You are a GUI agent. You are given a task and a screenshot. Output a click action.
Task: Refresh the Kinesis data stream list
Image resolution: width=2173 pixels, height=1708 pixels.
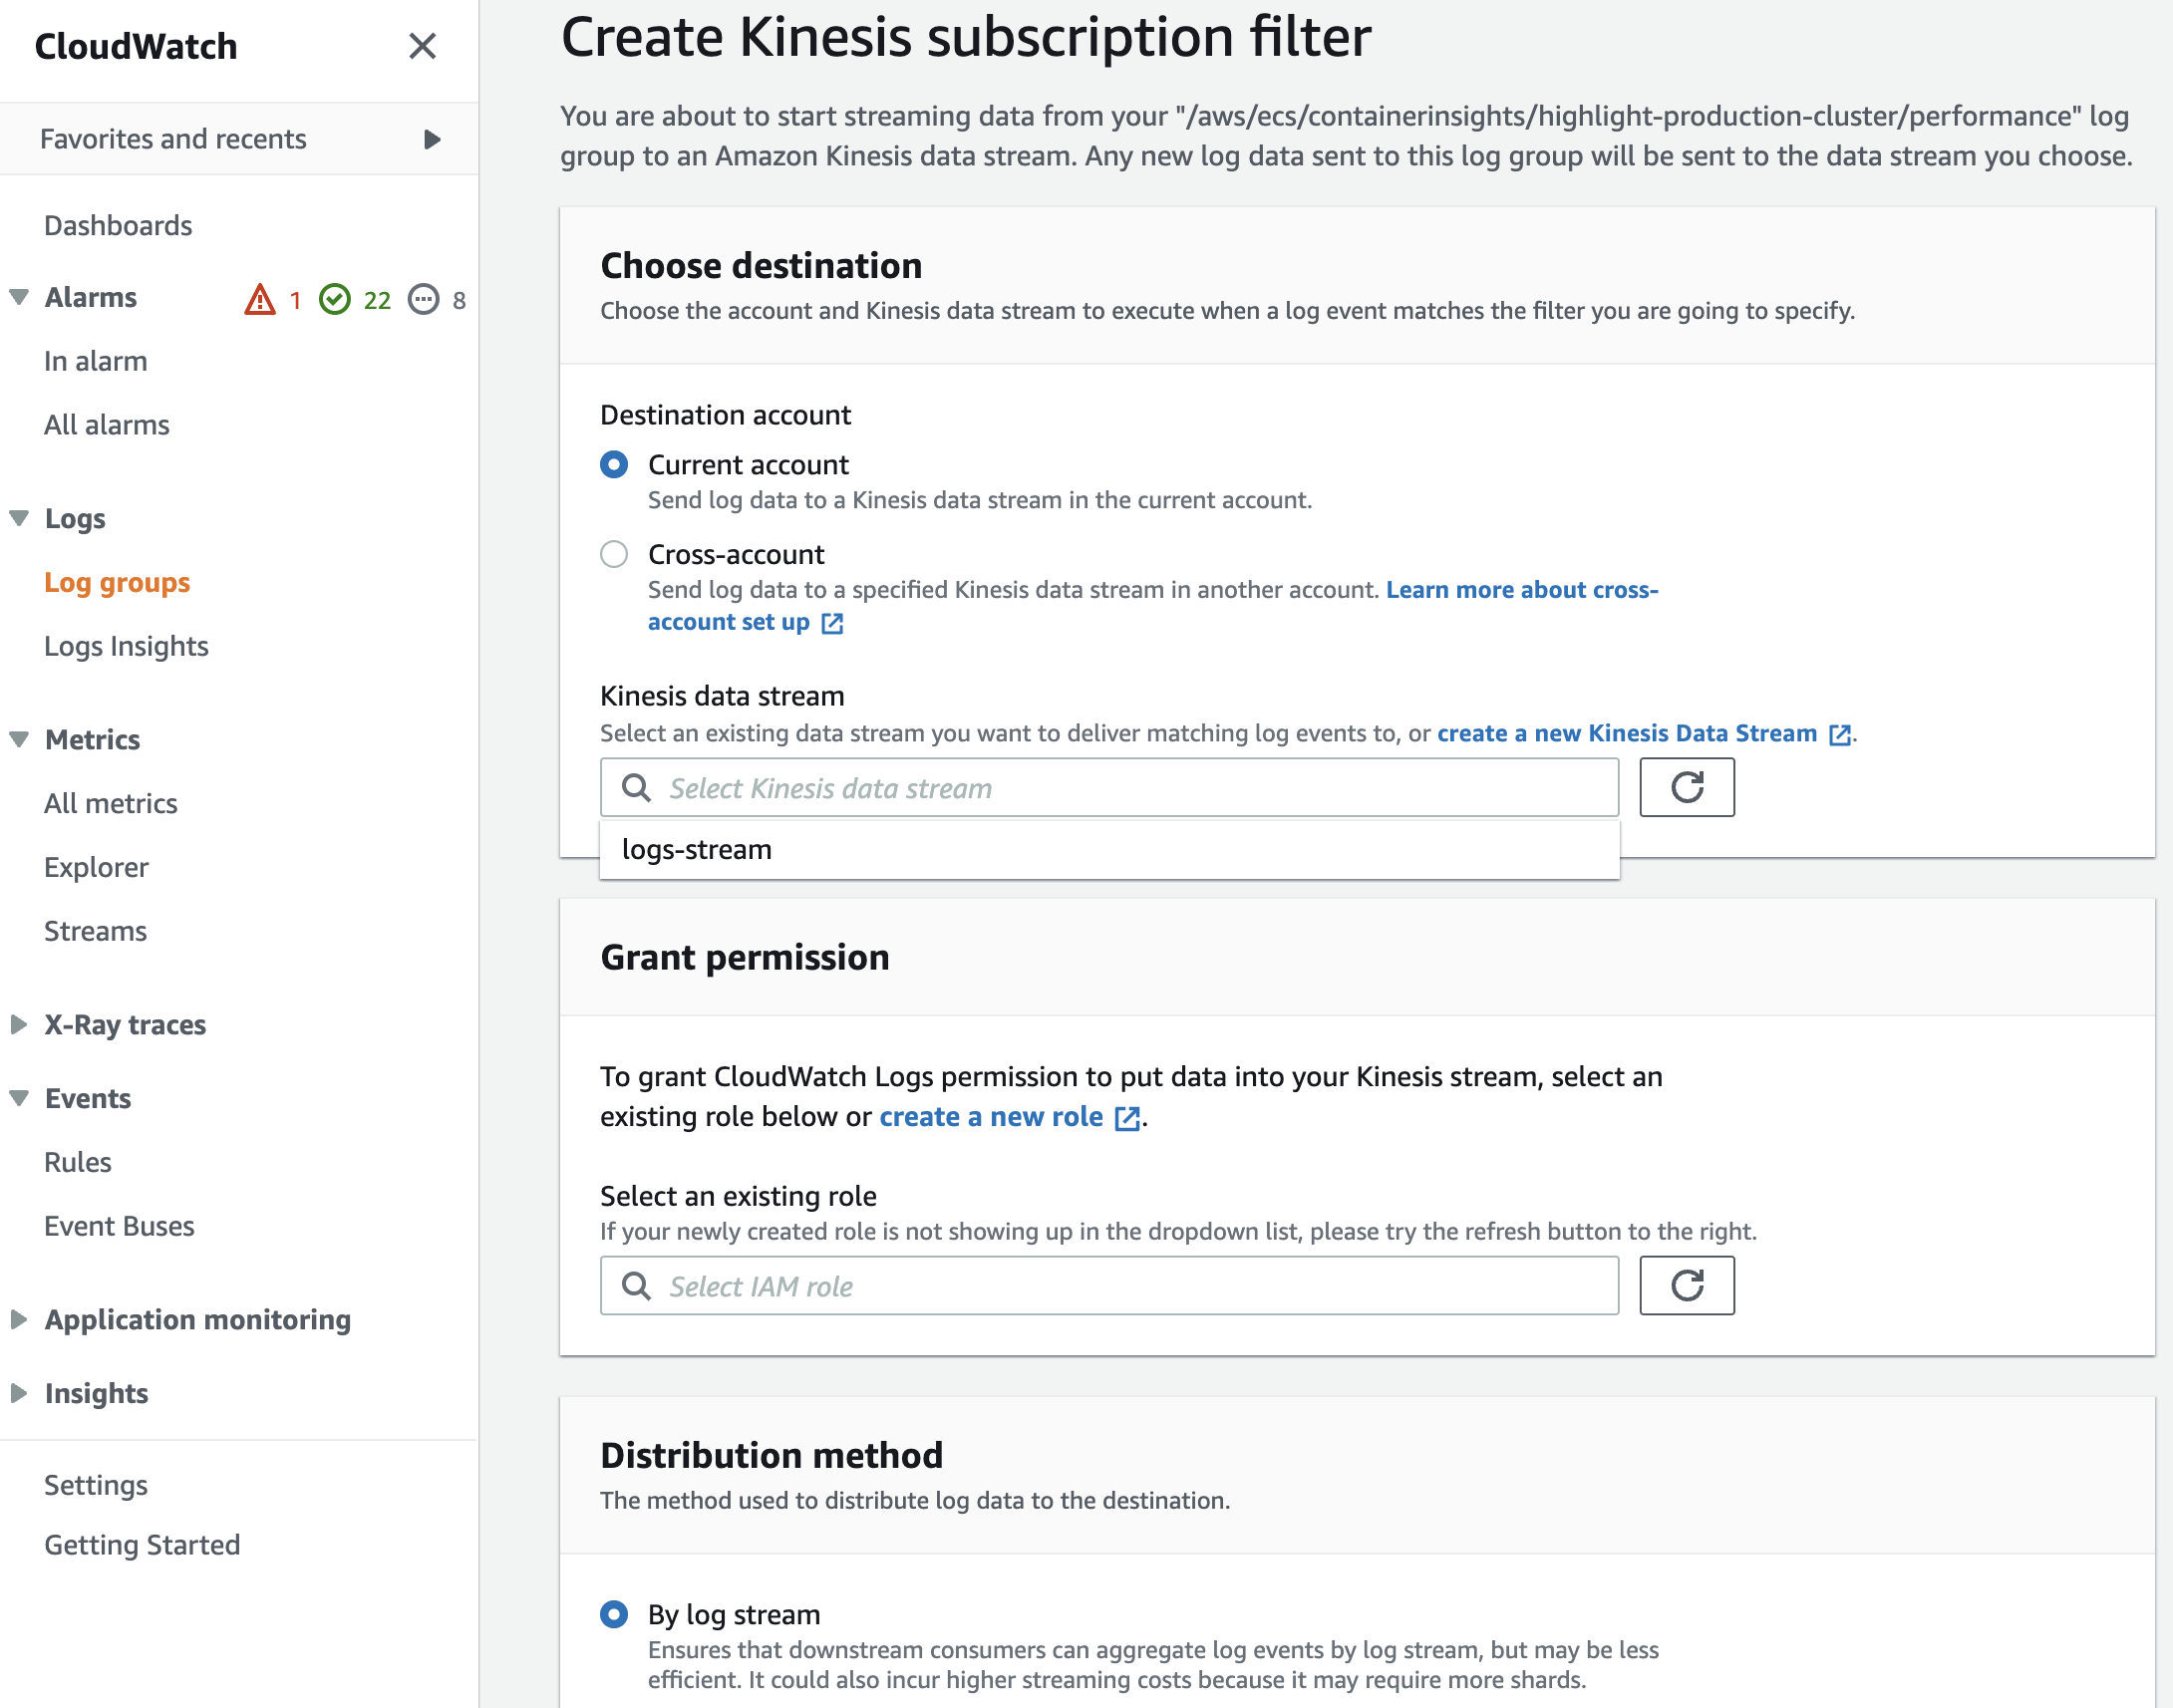coord(1686,788)
